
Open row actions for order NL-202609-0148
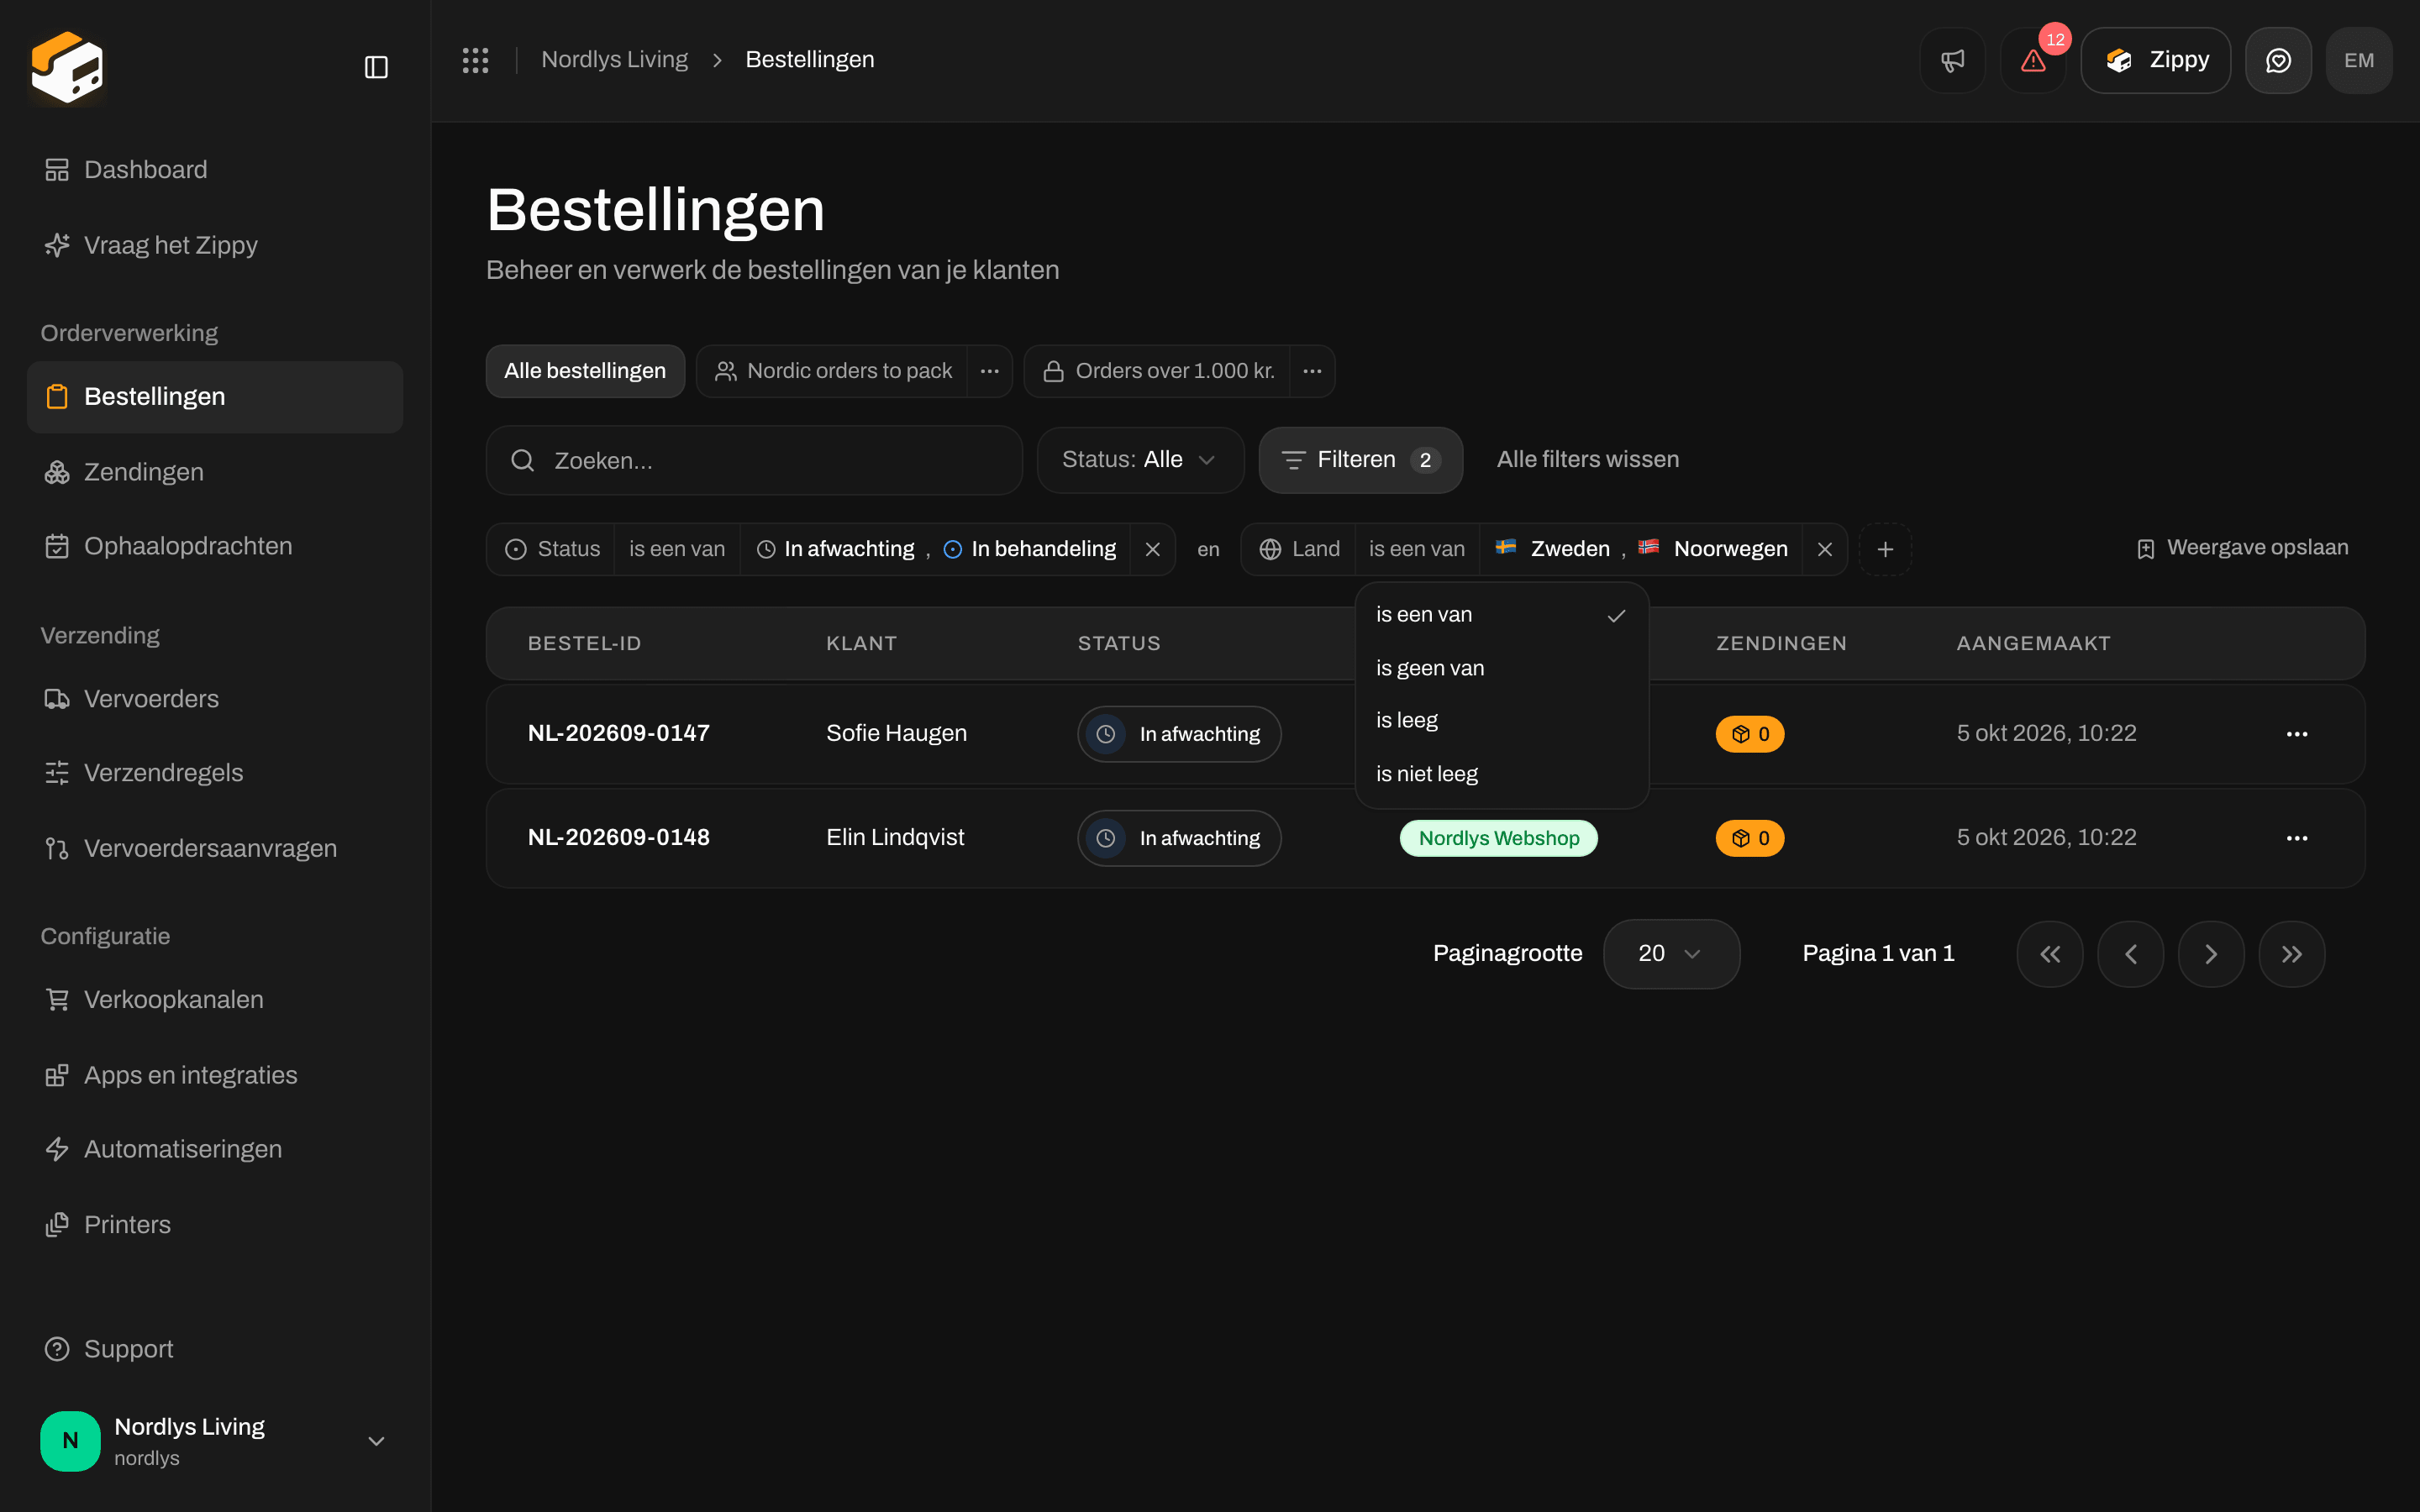click(2296, 838)
